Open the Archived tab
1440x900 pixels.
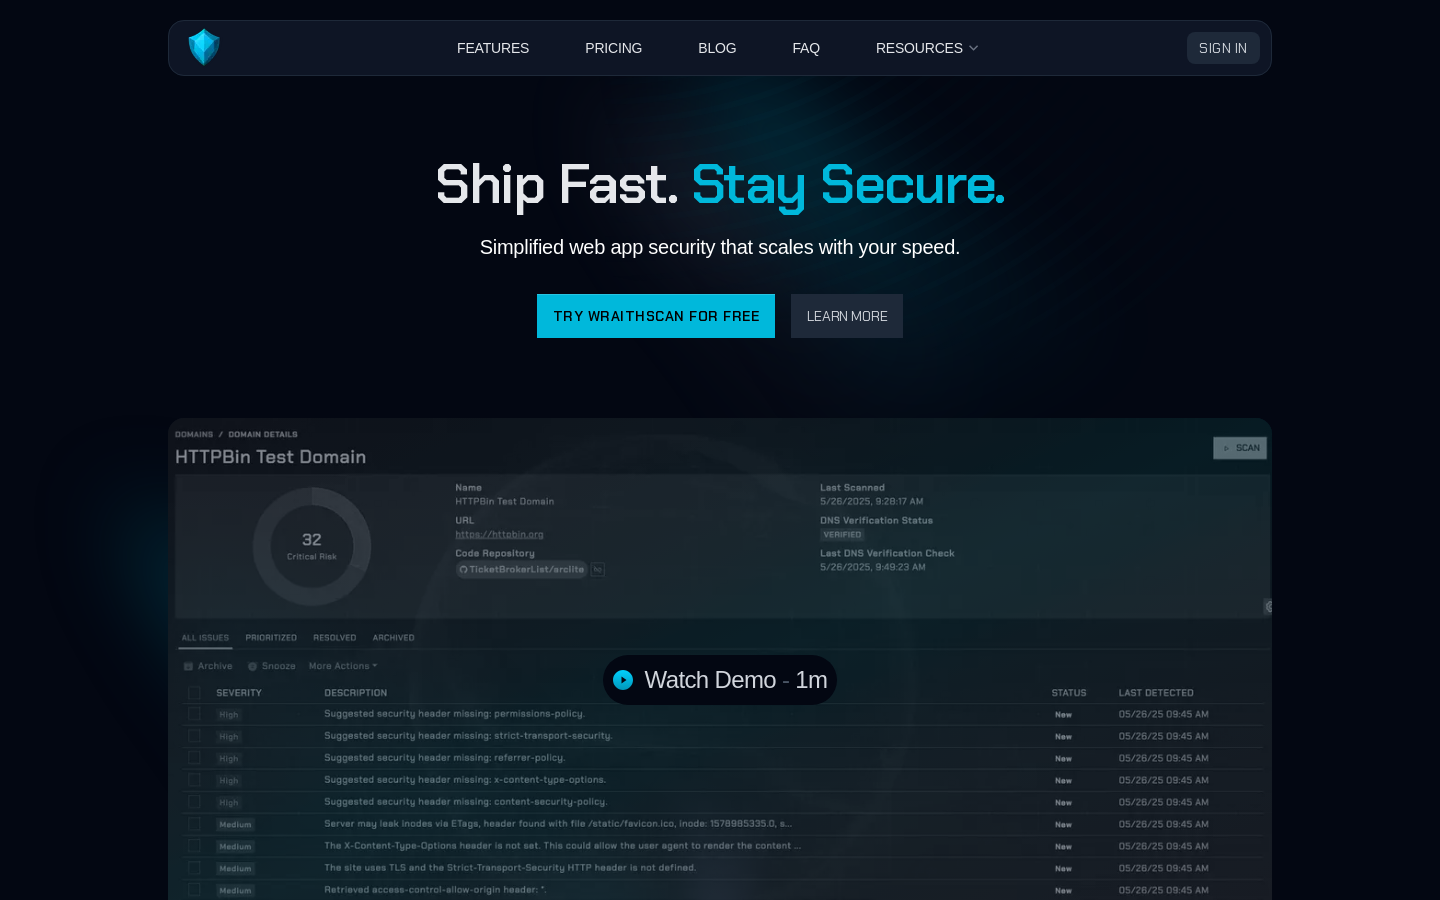tap(394, 638)
